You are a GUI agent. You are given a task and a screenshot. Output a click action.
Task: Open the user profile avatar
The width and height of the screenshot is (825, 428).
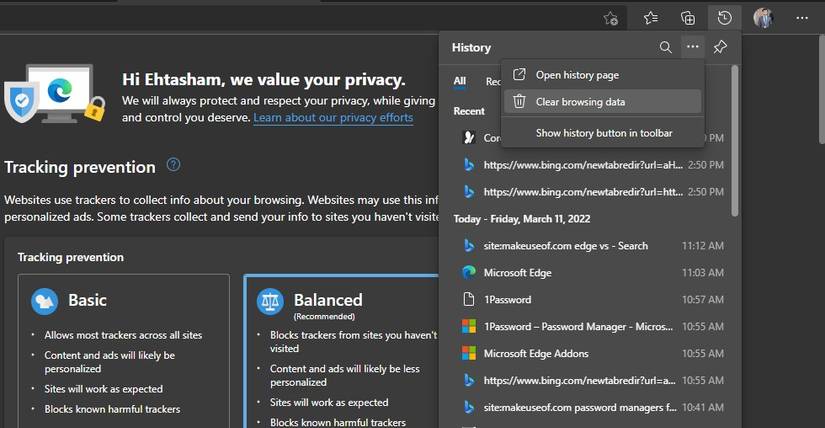tap(763, 18)
